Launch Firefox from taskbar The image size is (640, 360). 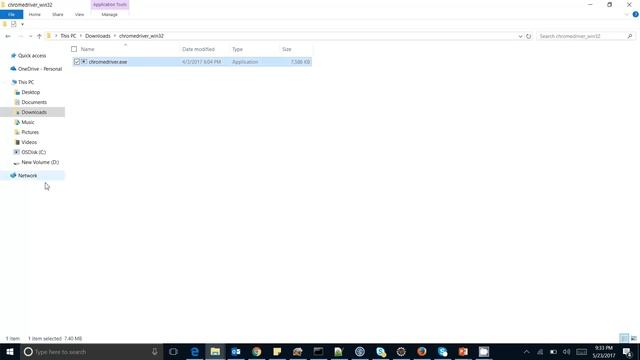[422, 351]
